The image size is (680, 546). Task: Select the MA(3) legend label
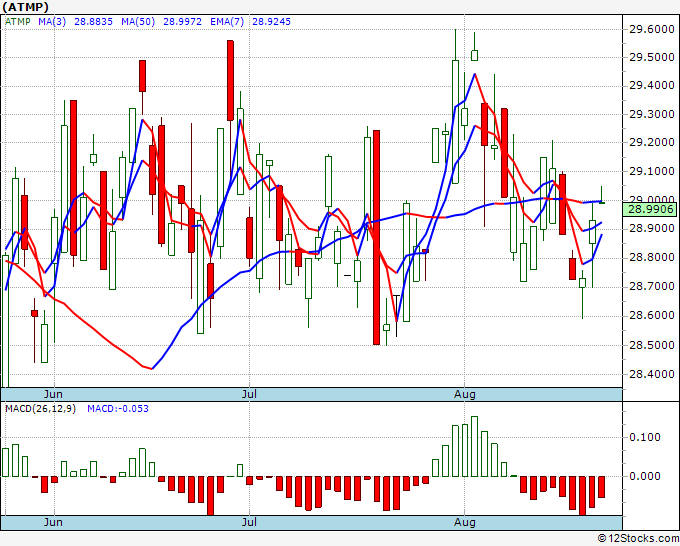[x=52, y=22]
